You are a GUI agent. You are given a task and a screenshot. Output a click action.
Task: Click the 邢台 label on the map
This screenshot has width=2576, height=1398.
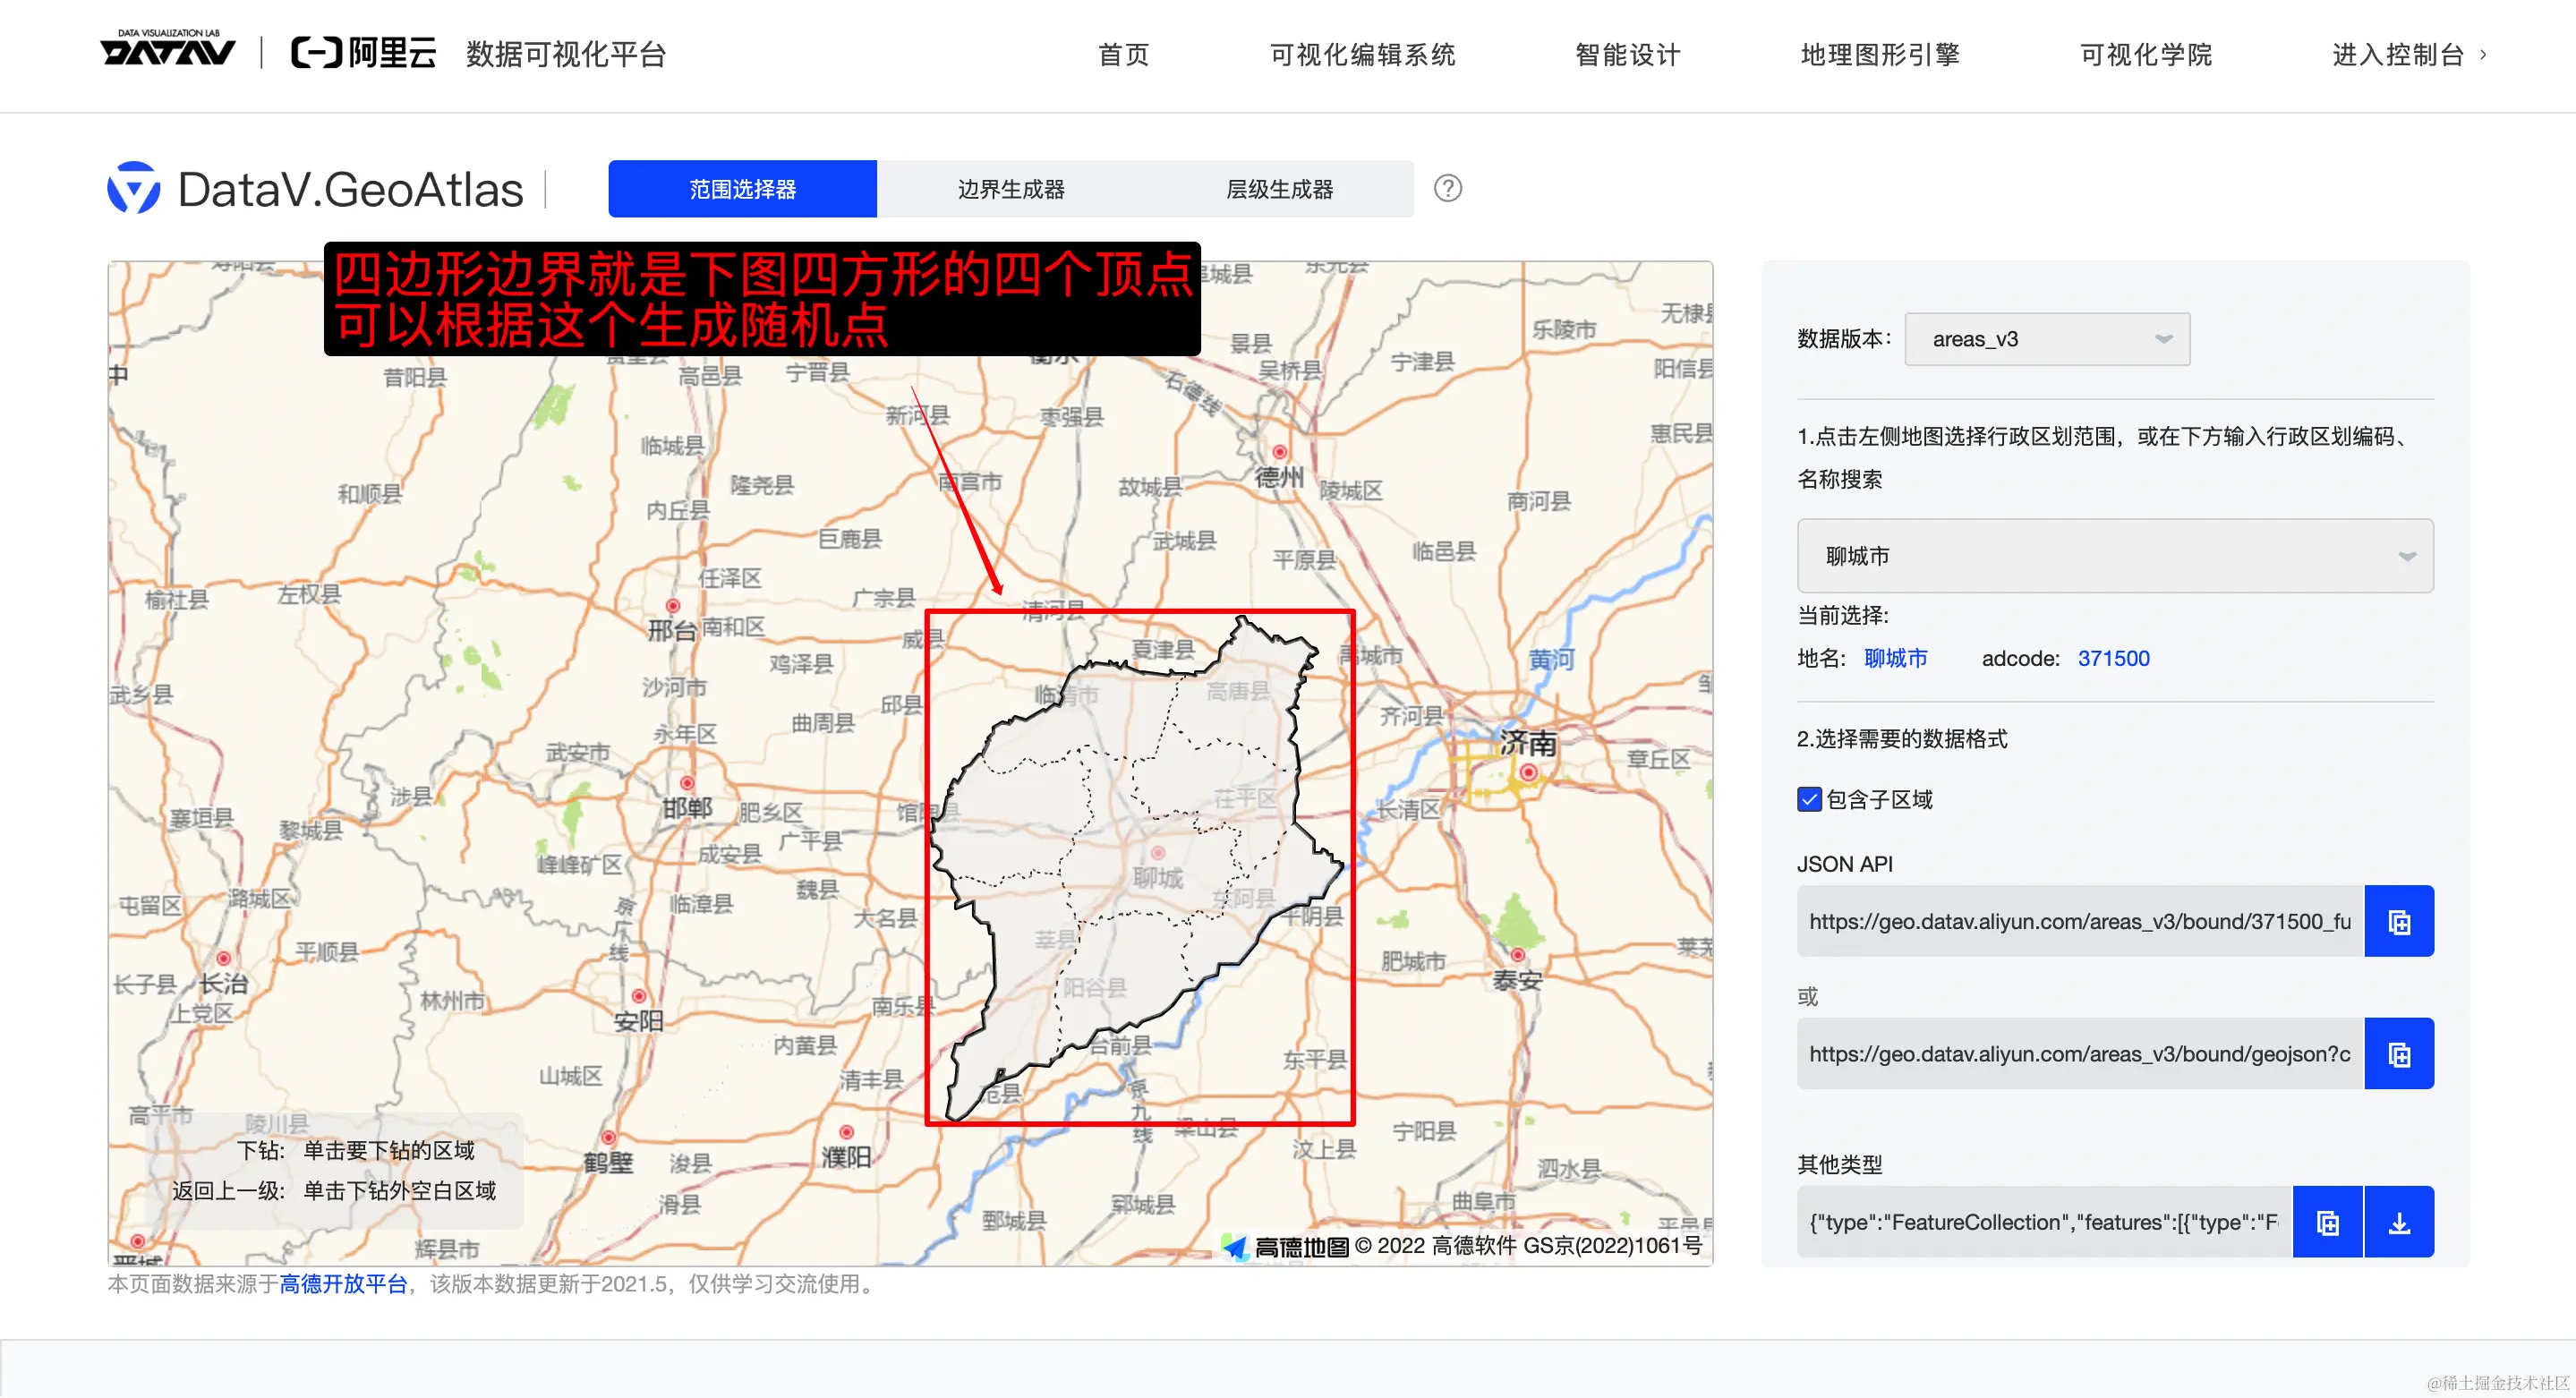click(x=671, y=630)
